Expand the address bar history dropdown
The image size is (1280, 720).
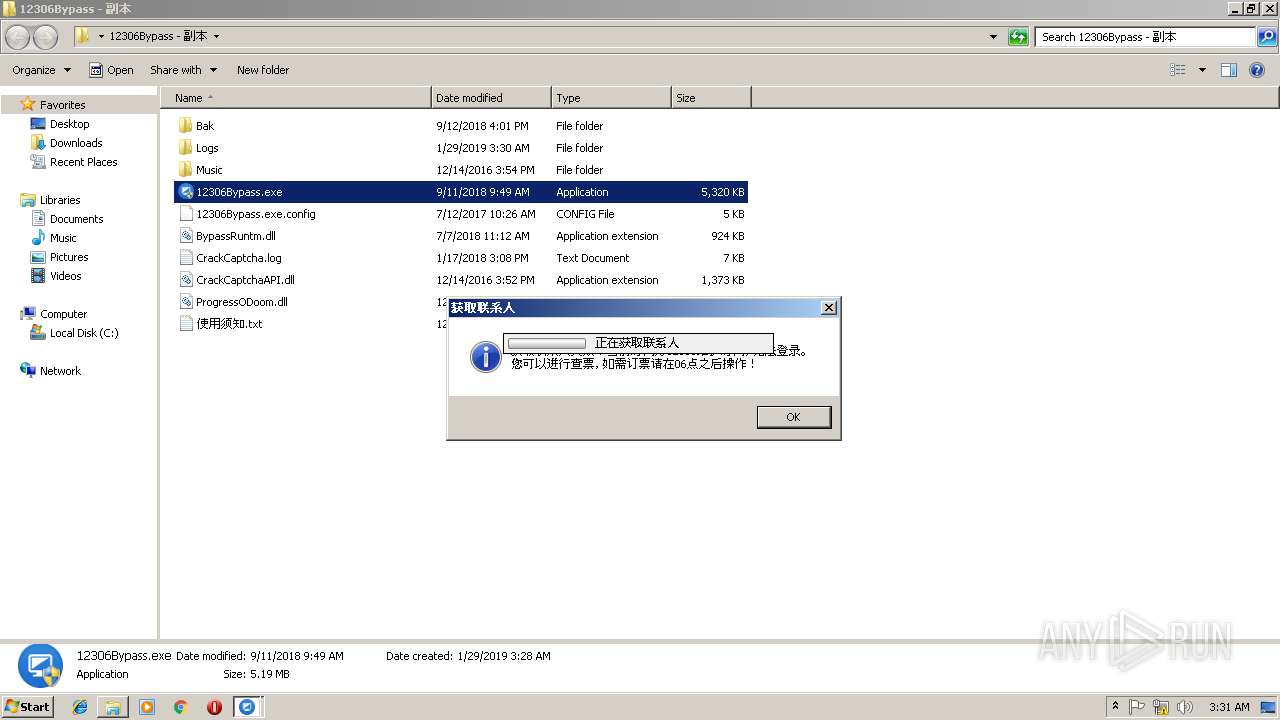point(993,37)
